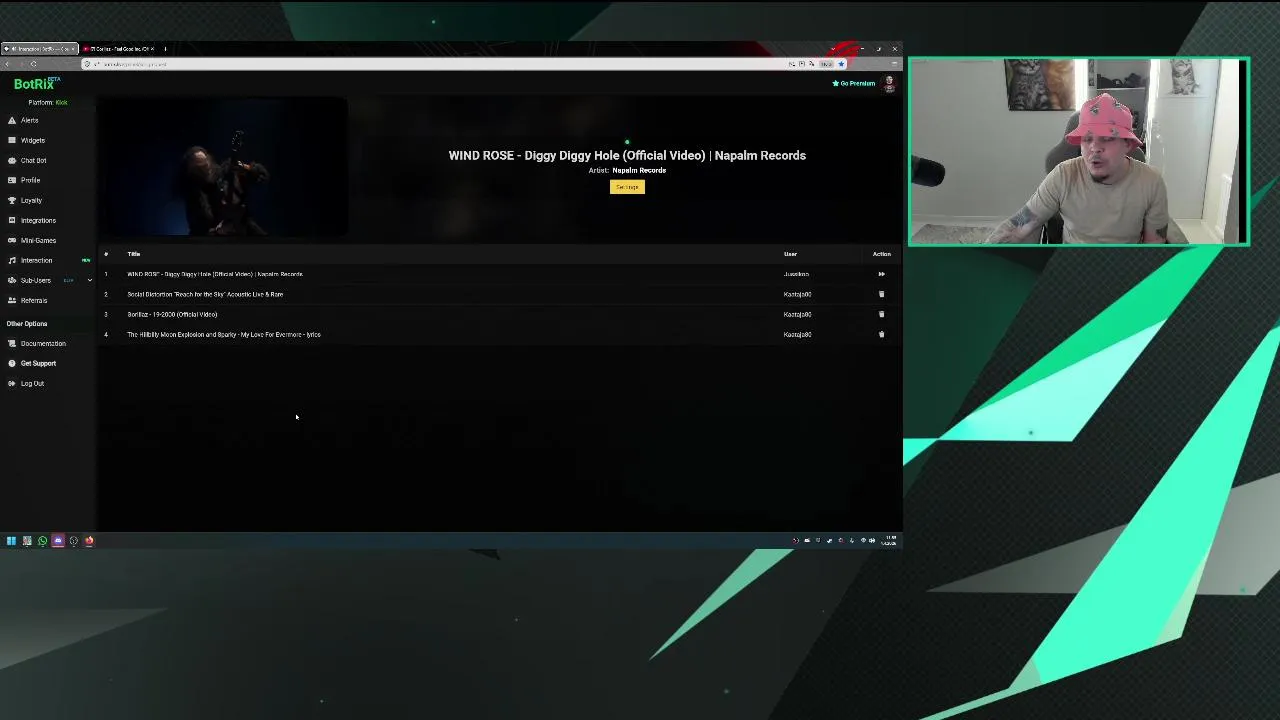
Task: Click the browser reload icon
Action: (x=33, y=64)
